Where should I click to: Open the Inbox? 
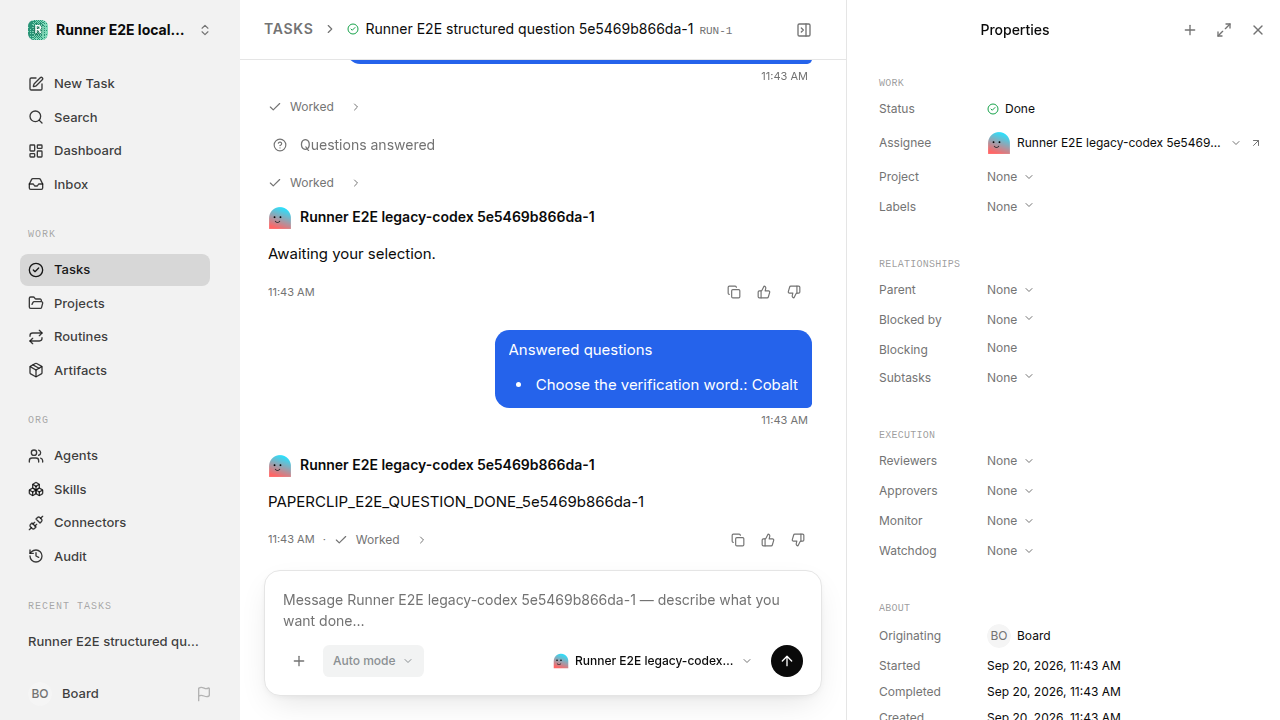[x=115, y=184]
